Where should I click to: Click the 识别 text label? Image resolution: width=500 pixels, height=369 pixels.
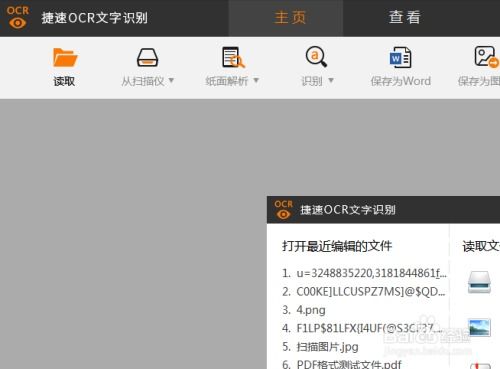312,81
